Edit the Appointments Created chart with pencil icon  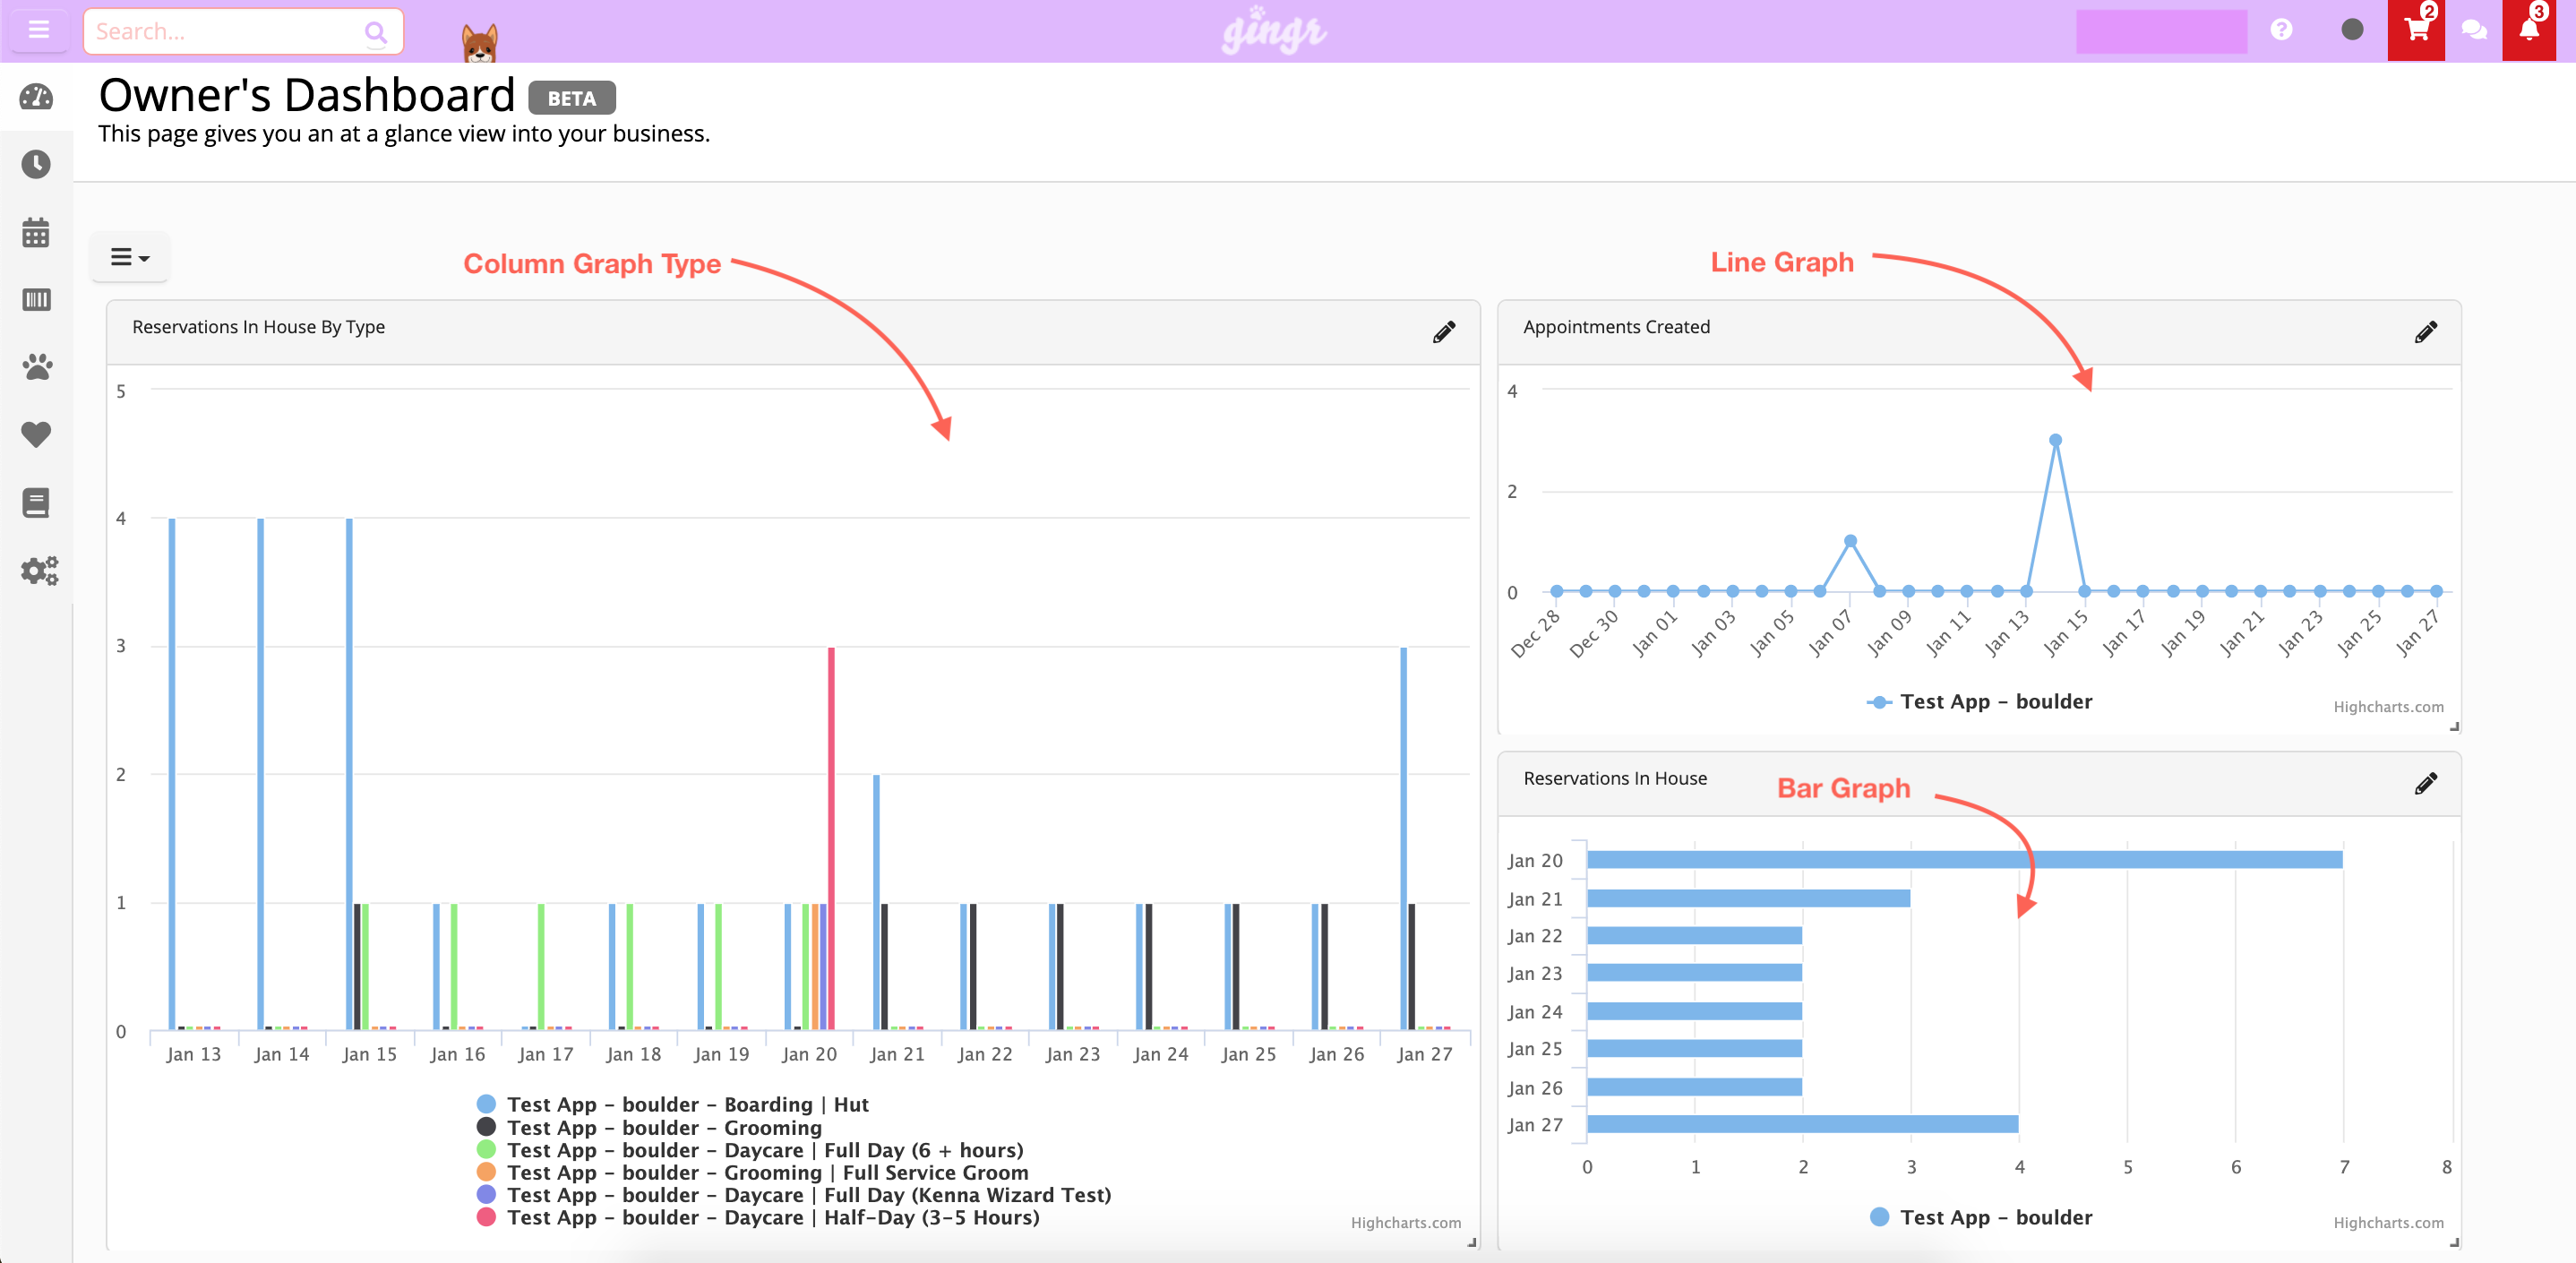click(x=2427, y=332)
